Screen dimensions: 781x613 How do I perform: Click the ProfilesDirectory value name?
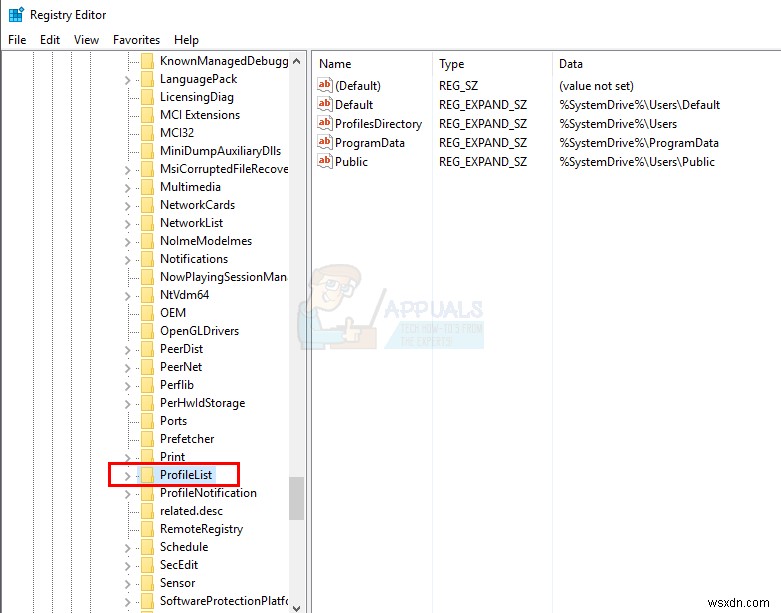point(379,123)
